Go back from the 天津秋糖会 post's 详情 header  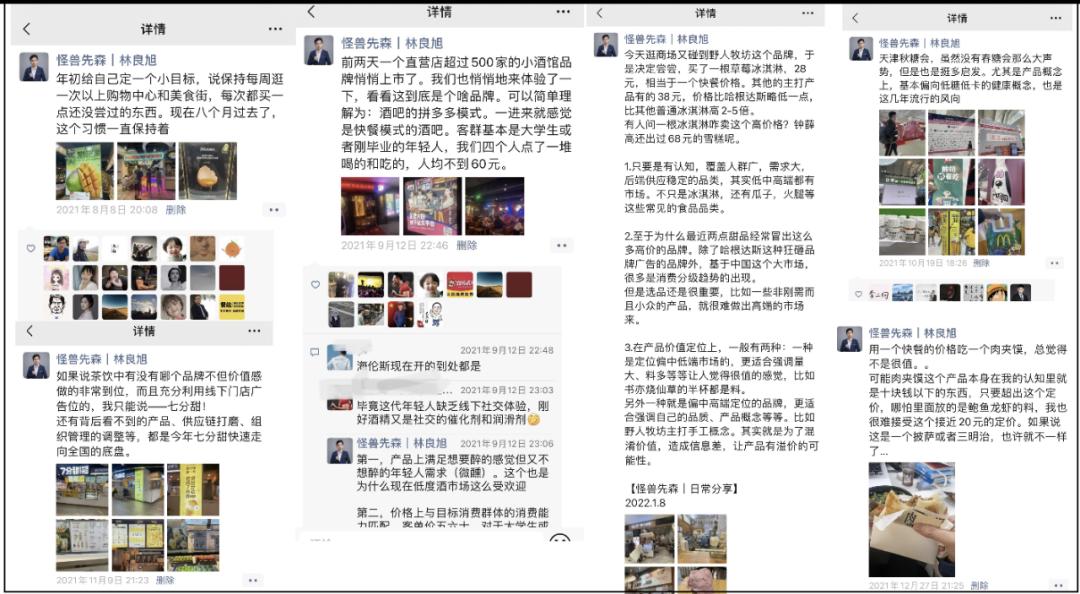[855, 18]
